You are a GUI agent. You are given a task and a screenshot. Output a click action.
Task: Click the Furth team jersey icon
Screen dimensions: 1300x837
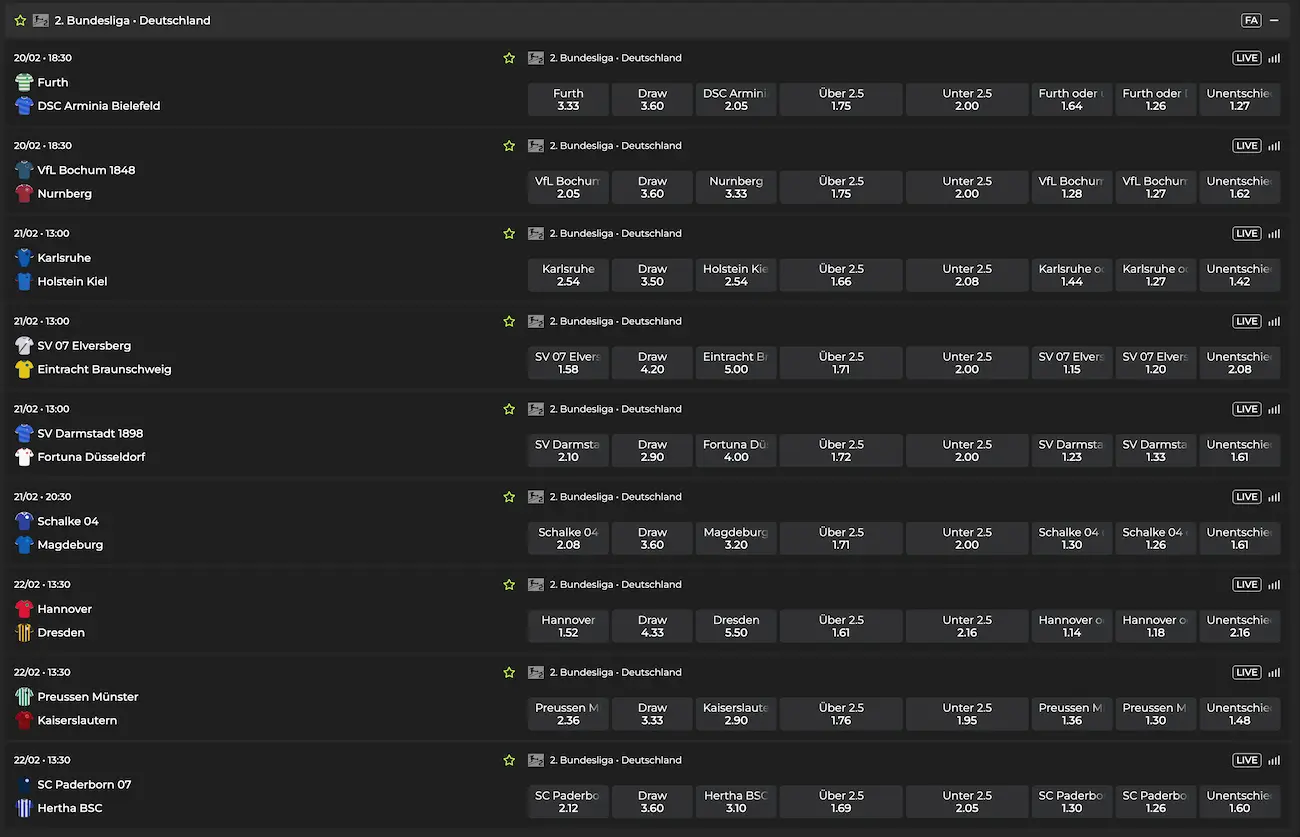point(24,82)
